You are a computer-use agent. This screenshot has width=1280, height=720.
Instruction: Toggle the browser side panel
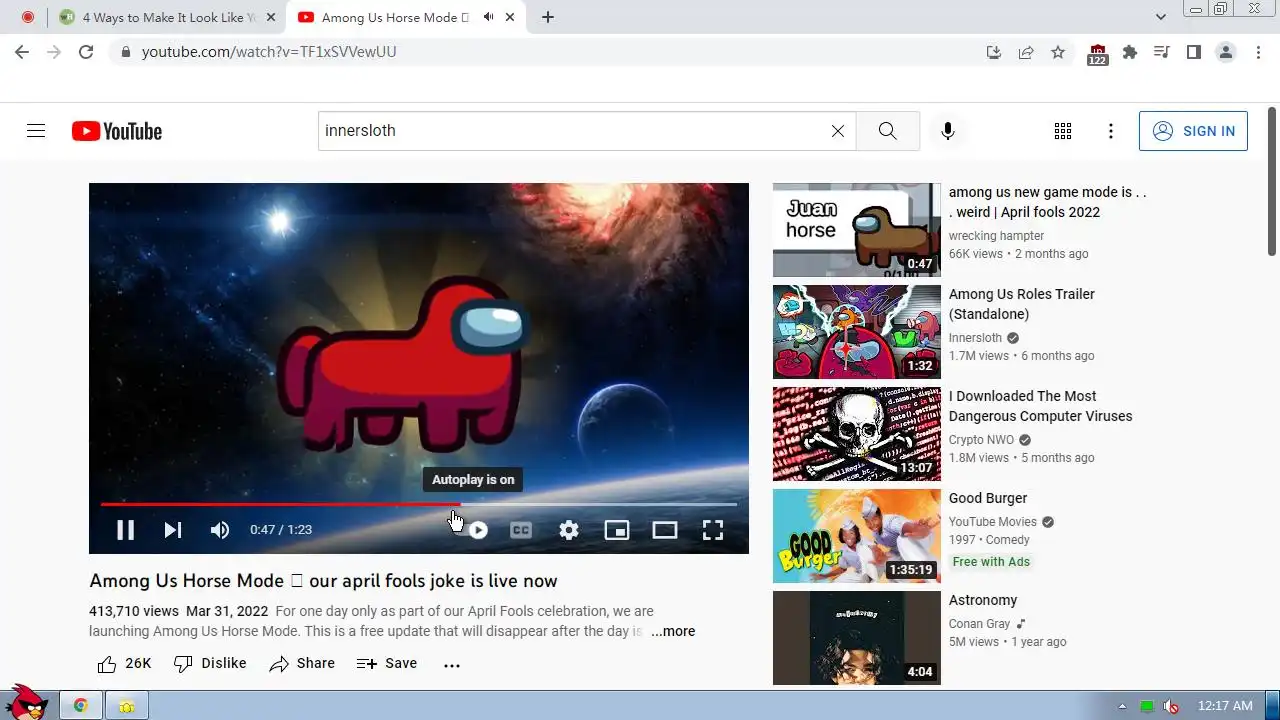click(1194, 52)
